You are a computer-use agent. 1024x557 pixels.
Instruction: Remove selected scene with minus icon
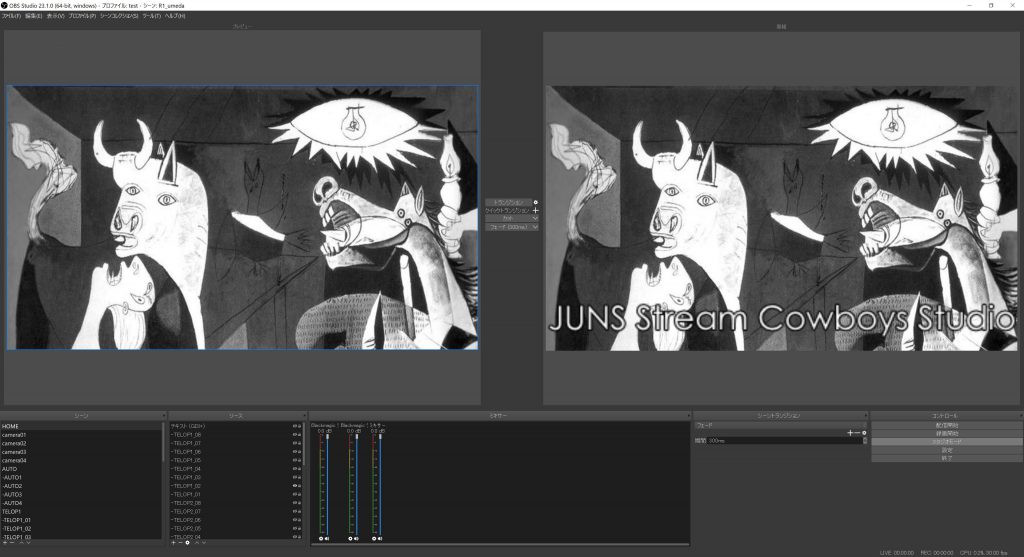click(x=12, y=543)
